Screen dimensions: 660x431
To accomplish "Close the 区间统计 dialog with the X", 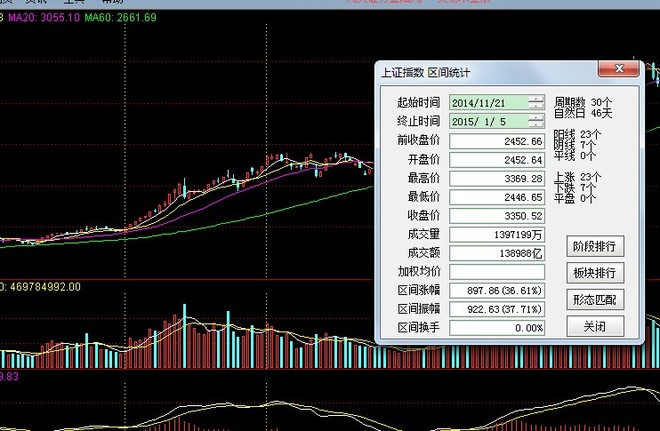I will click(618, 69).
